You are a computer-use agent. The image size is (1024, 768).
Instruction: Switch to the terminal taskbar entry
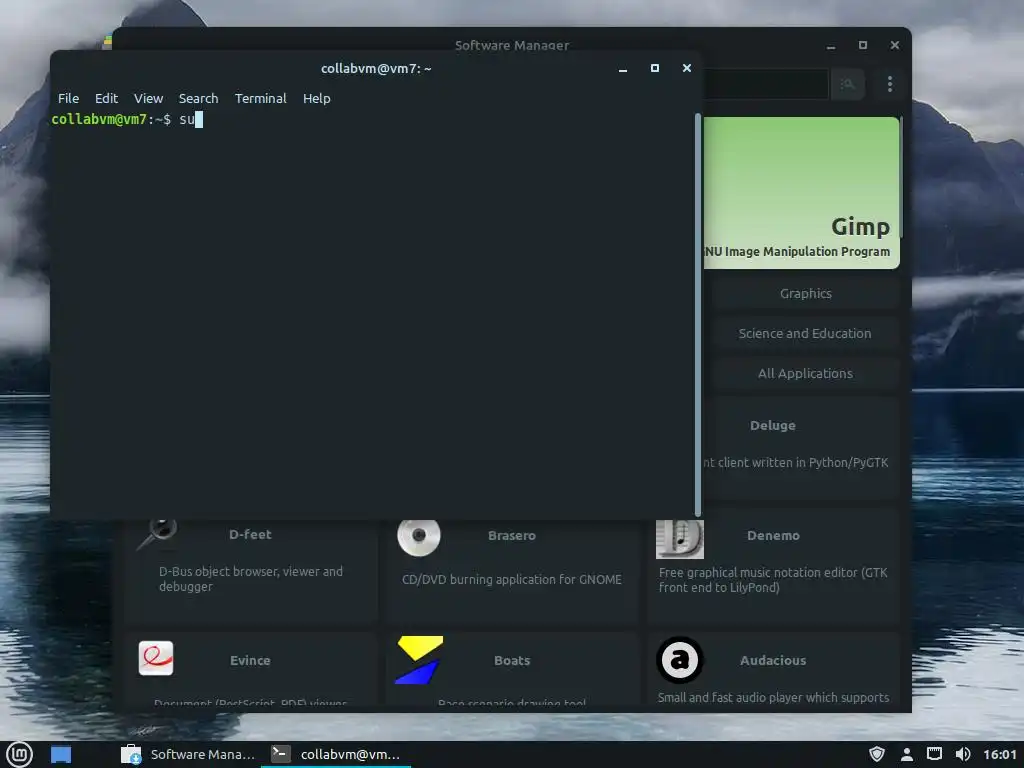pos(336,754)
